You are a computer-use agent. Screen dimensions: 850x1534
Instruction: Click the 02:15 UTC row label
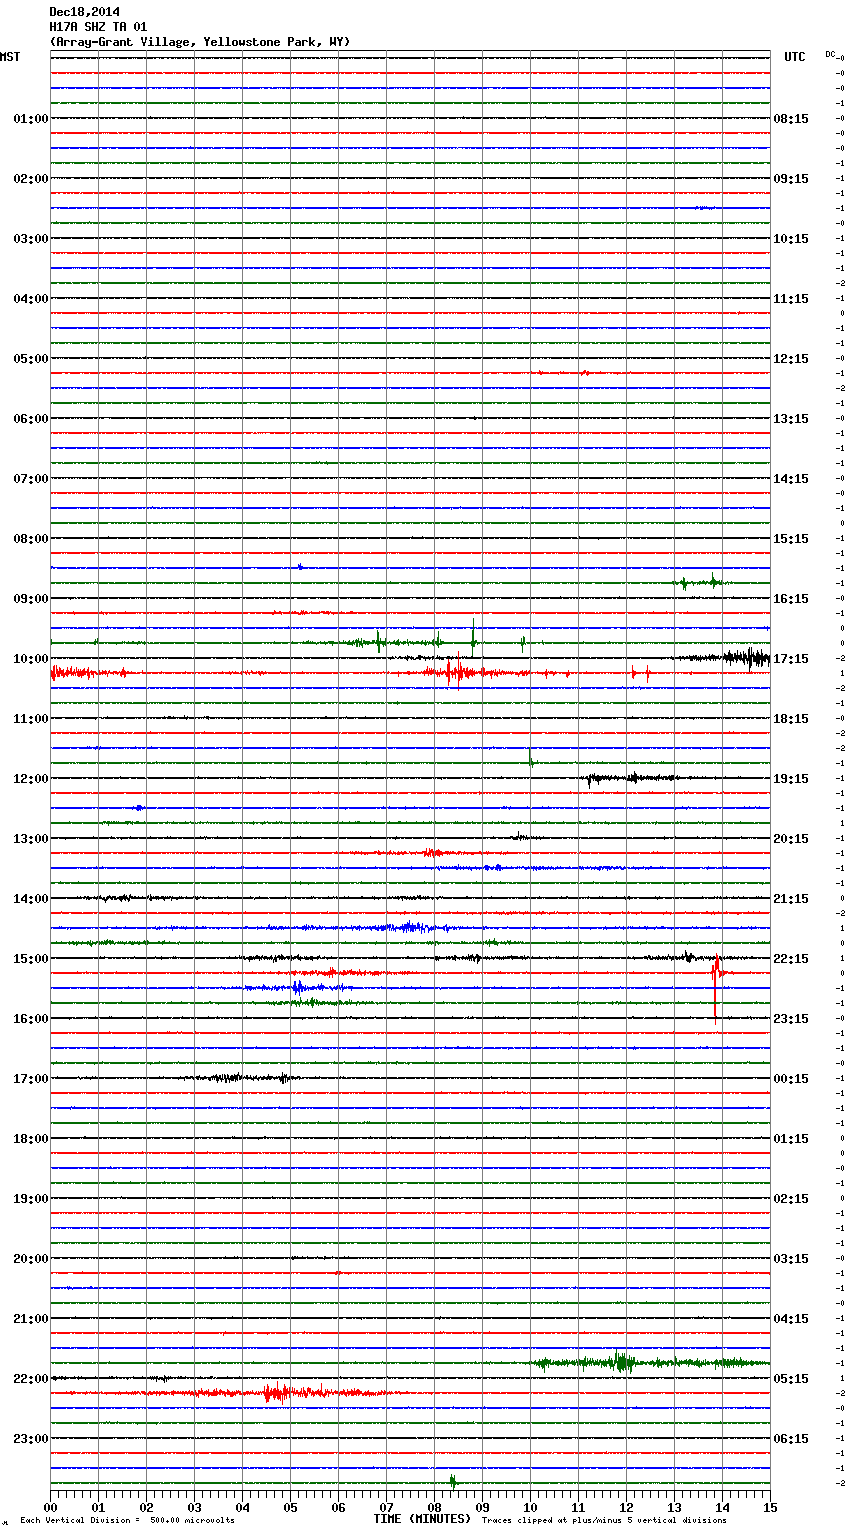click(791, 1199)
